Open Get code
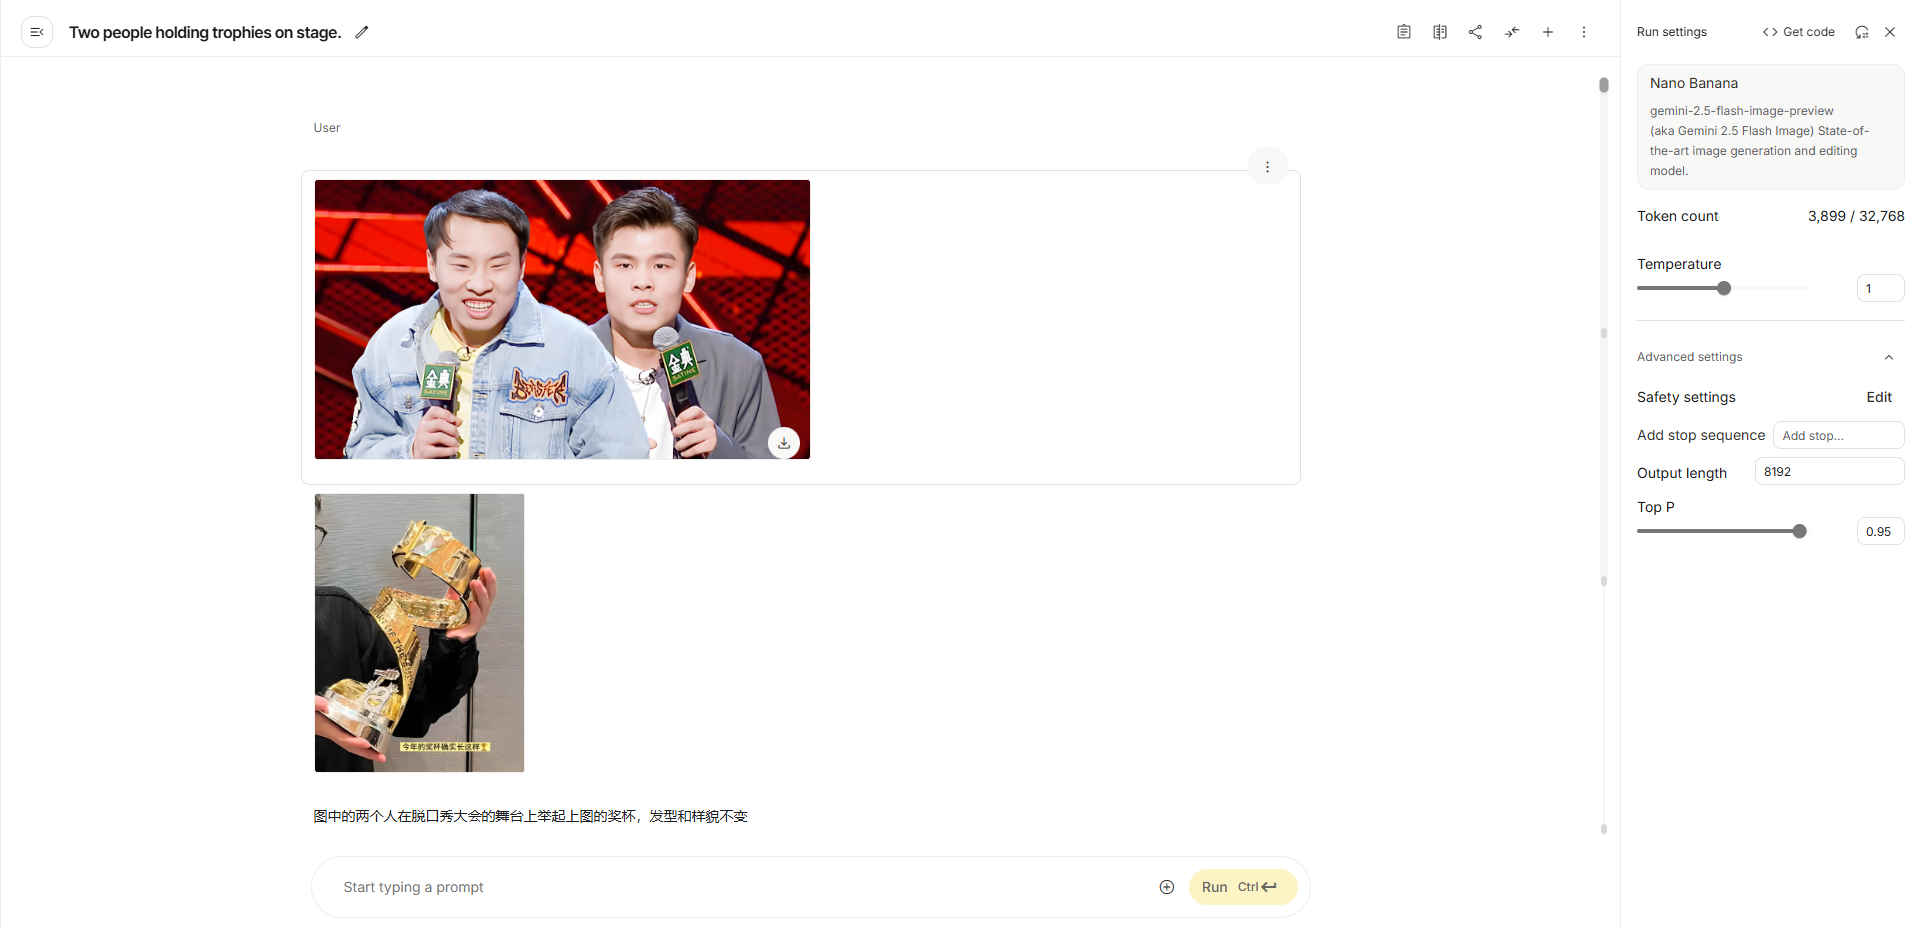 [1799, 32]
